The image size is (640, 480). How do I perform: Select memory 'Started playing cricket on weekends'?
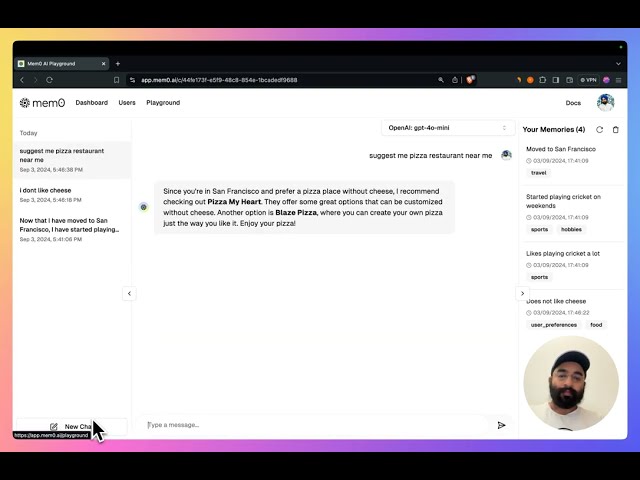pyautogui.click(x=563, y=201)
